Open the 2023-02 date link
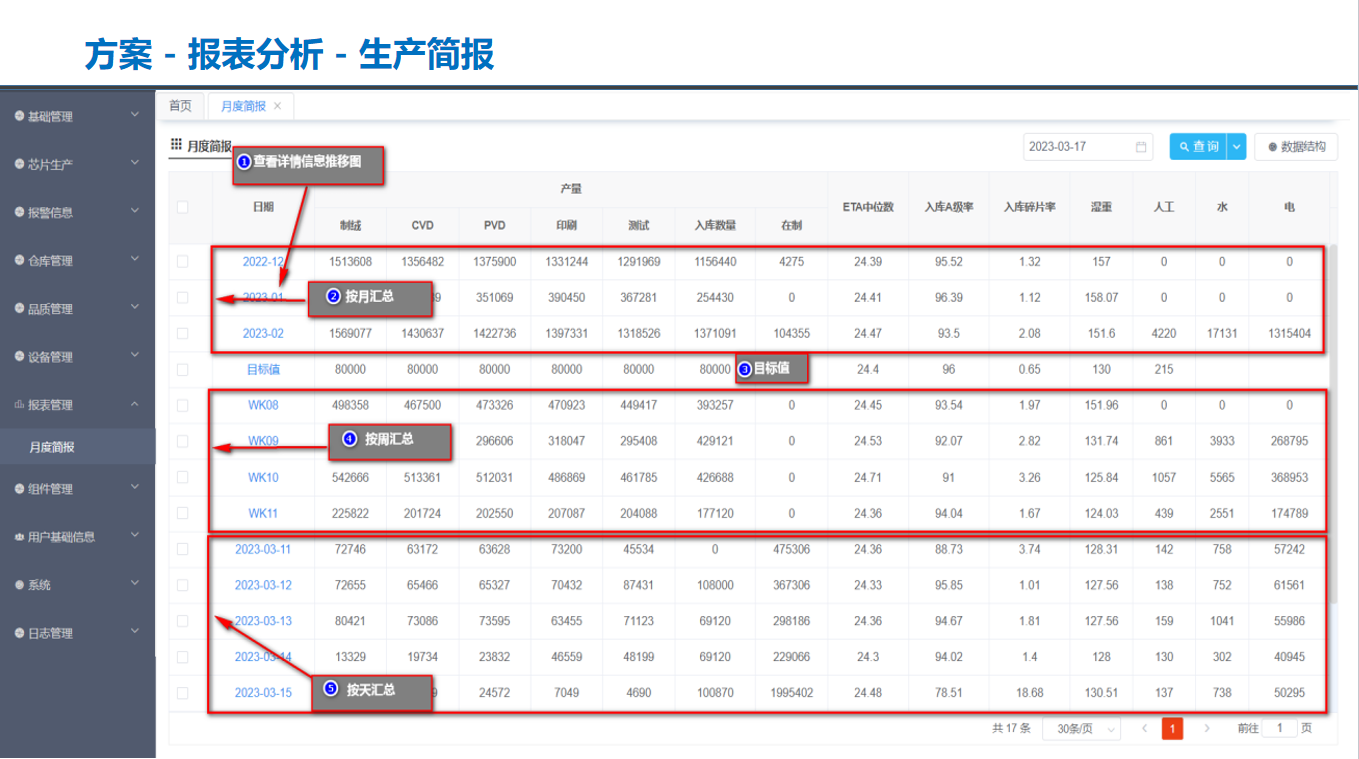1359x759 pixels. [x=263, y=334]
